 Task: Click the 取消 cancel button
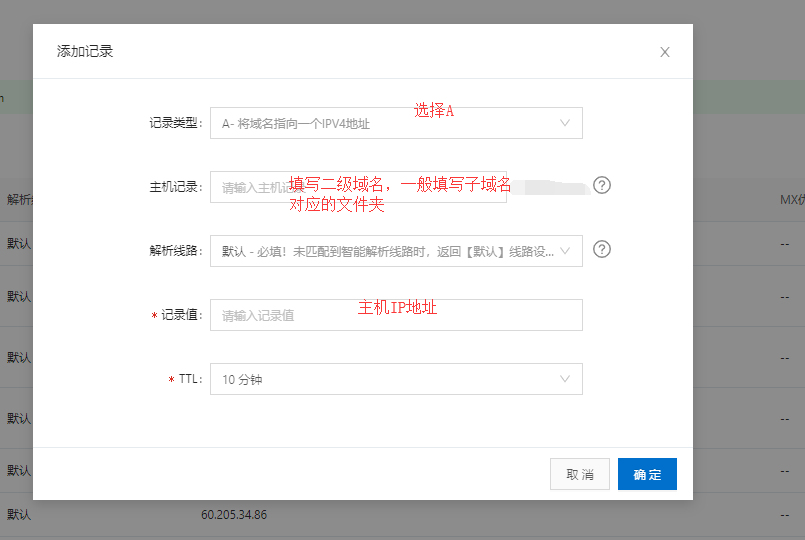(x=580, y=474)
